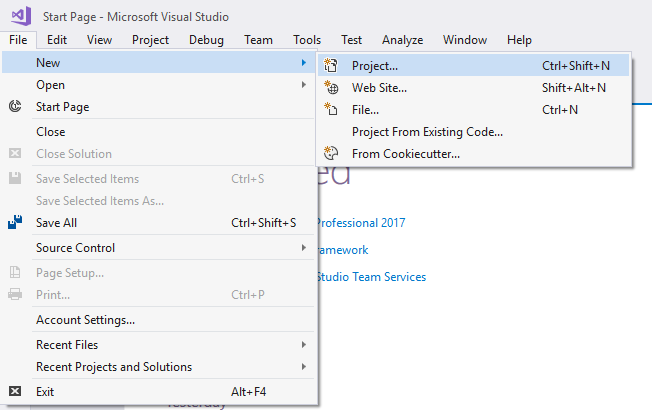Open the Help menu
The image size is (652, 410).
[x=519, y=40]
